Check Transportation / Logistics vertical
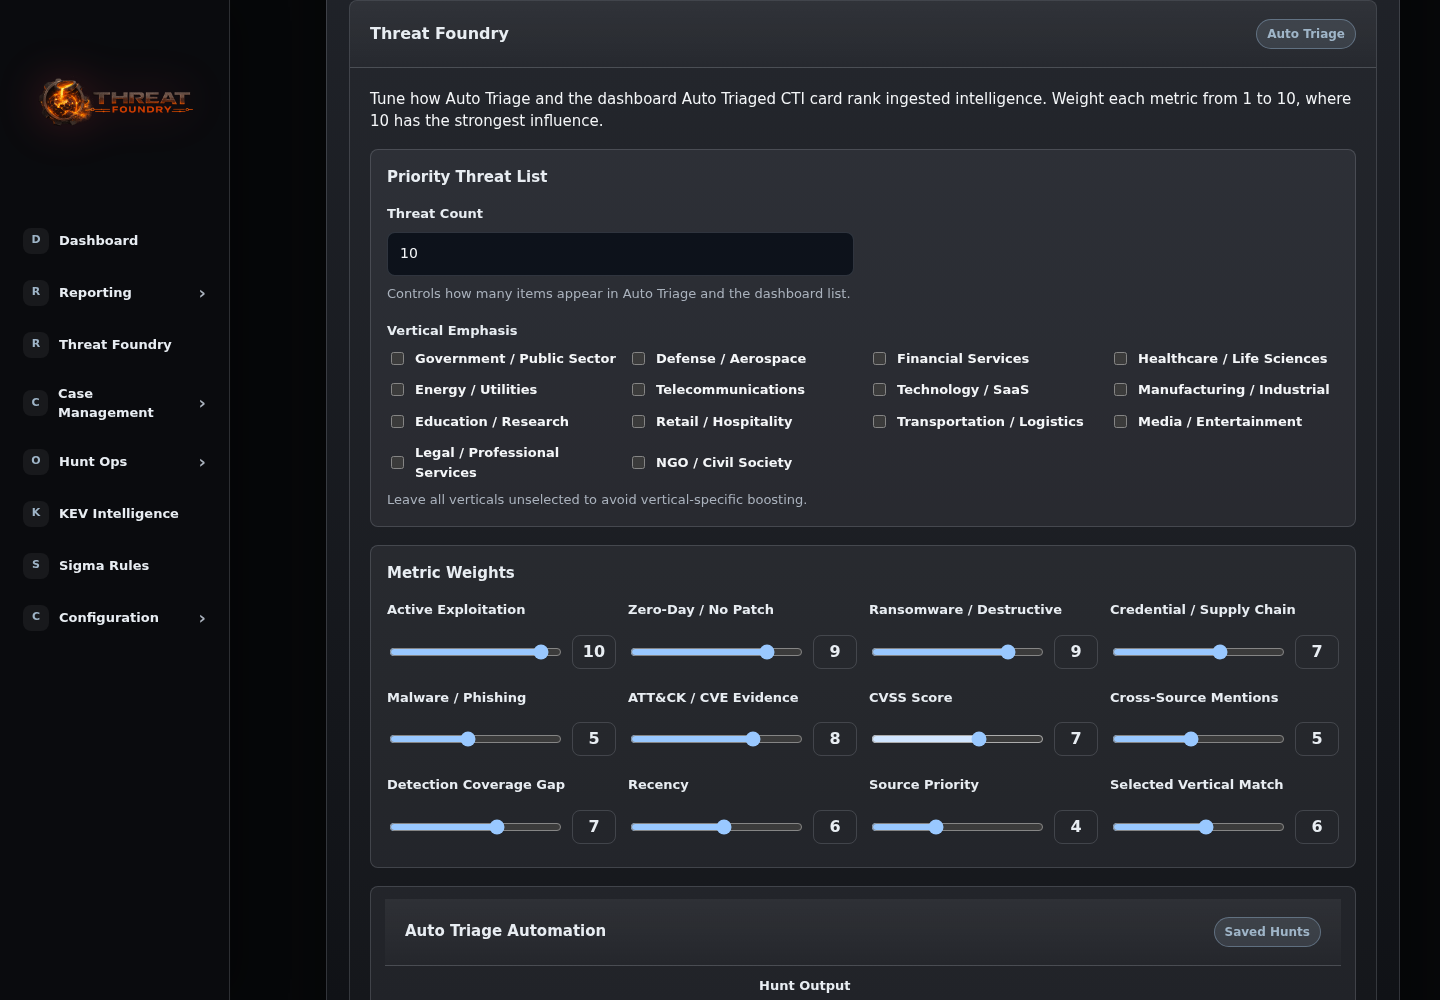Viewport: 1440px width, 1000px height. click(879, 422)
